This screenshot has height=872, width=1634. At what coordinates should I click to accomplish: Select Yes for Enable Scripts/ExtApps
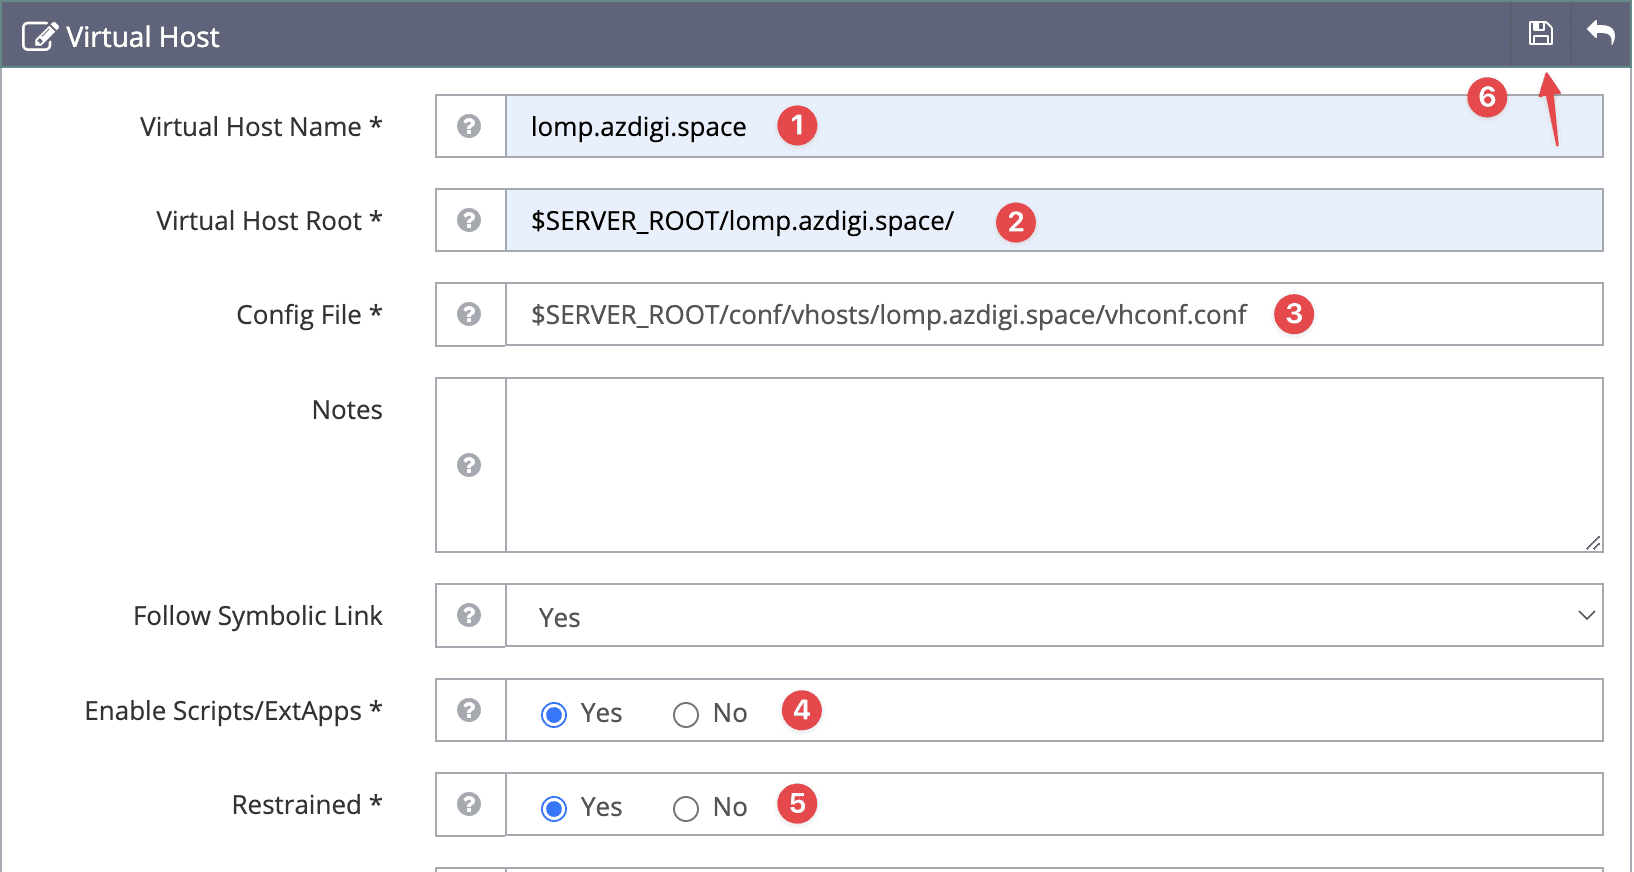click(x=554, y=714)
